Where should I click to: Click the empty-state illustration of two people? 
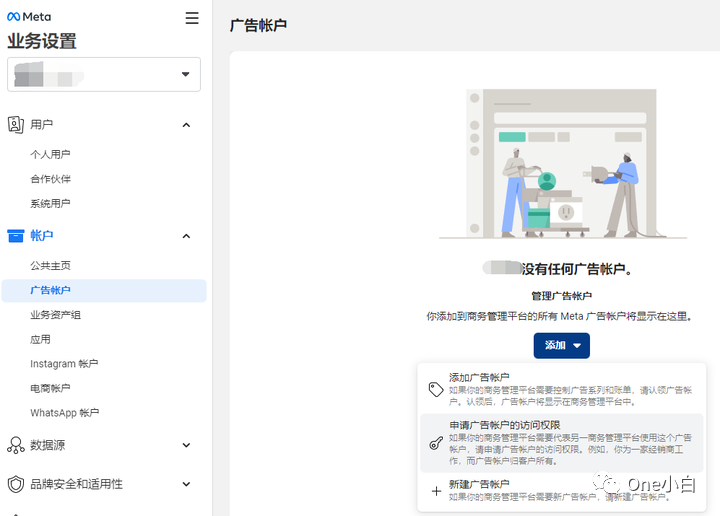562,164
